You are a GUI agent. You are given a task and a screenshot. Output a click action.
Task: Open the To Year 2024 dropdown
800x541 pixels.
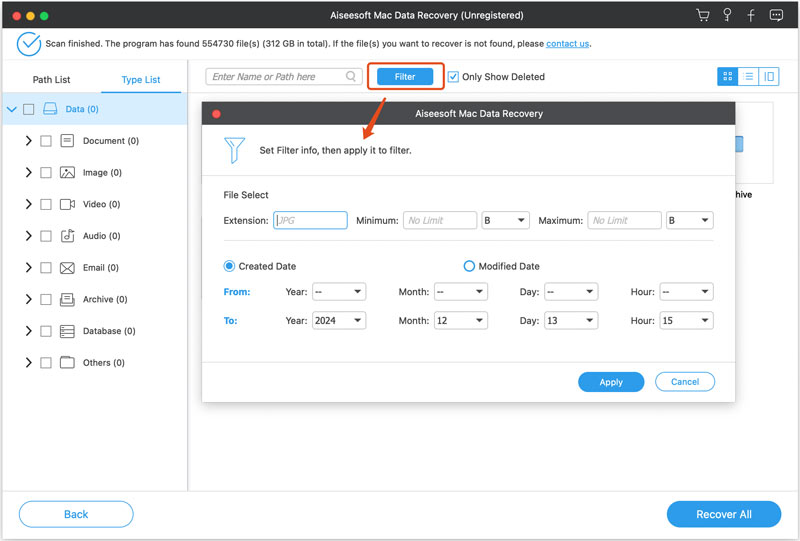tap(339, 321)
